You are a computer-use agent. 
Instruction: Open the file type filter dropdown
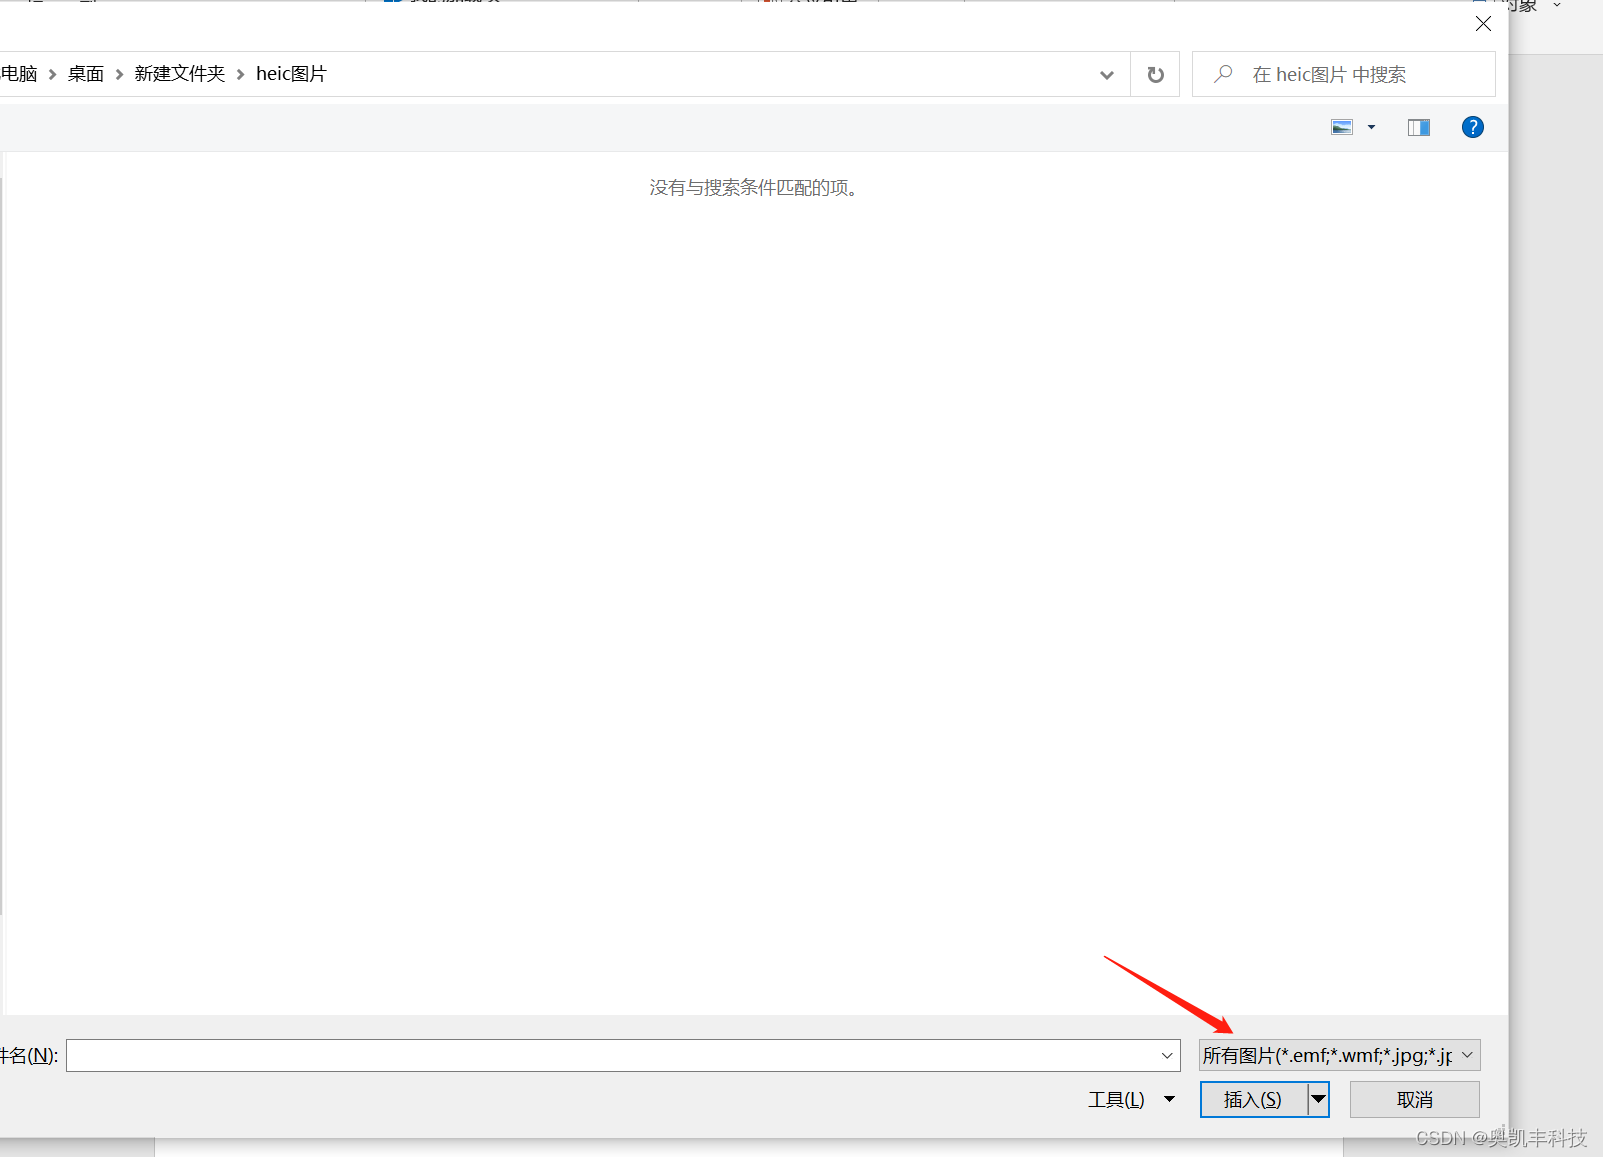coord(1339,1055)
